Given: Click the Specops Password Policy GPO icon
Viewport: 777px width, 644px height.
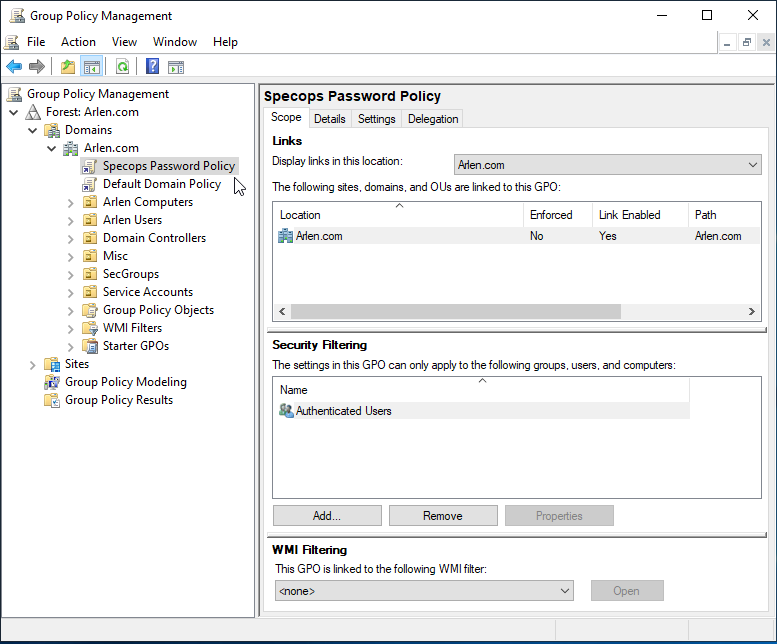Looking at the screenshot, I should tap(90, 166).
